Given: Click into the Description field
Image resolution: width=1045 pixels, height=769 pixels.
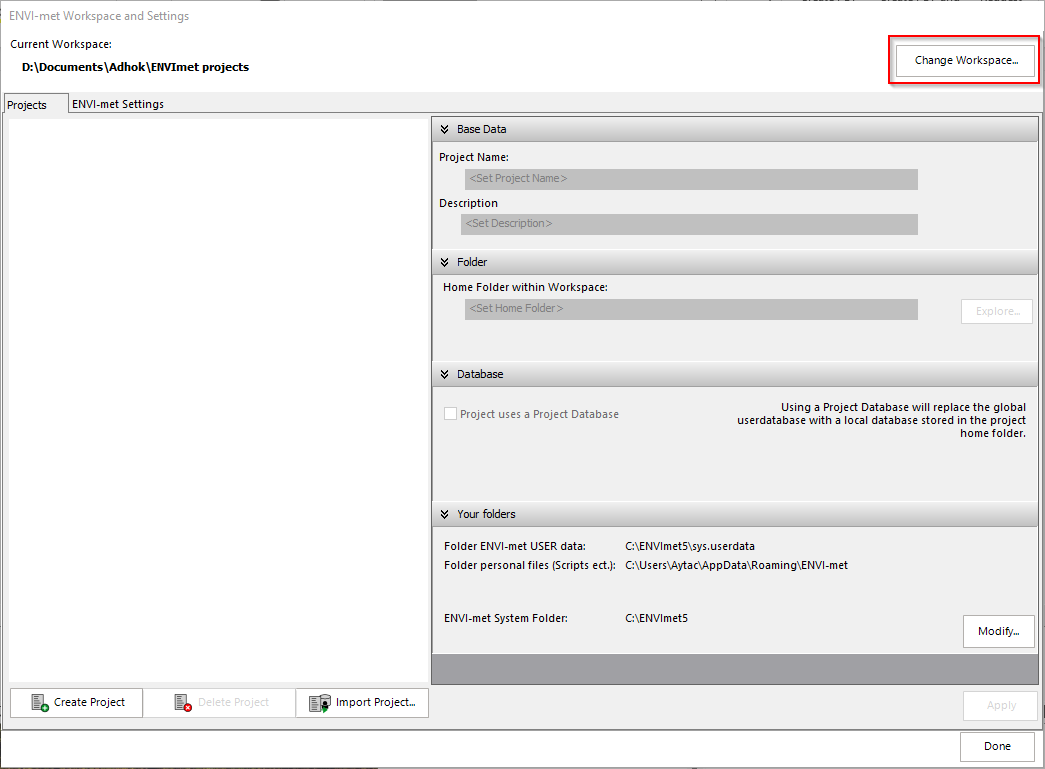Looking at the screenshot, I should coord(688,224).
